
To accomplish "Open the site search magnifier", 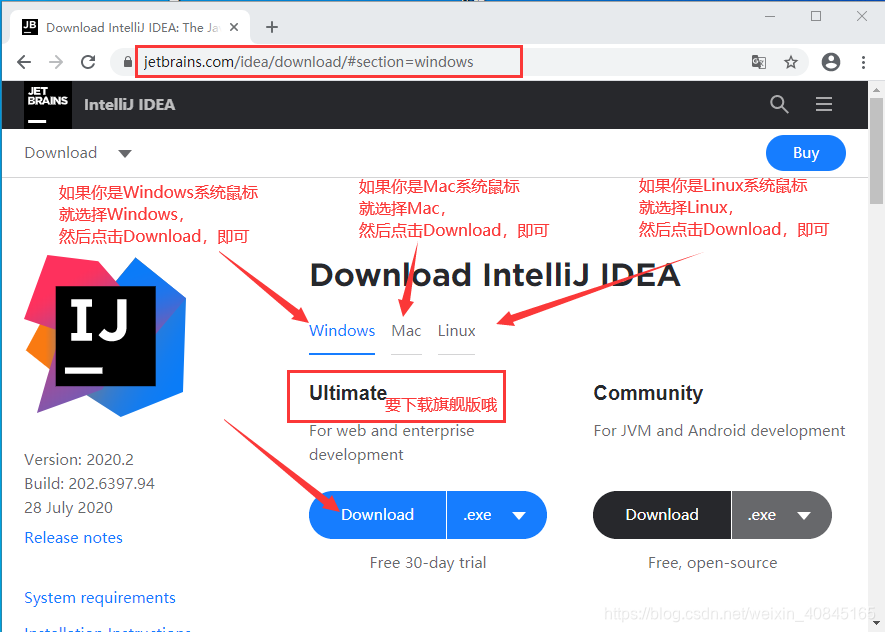I will point(779,104).
